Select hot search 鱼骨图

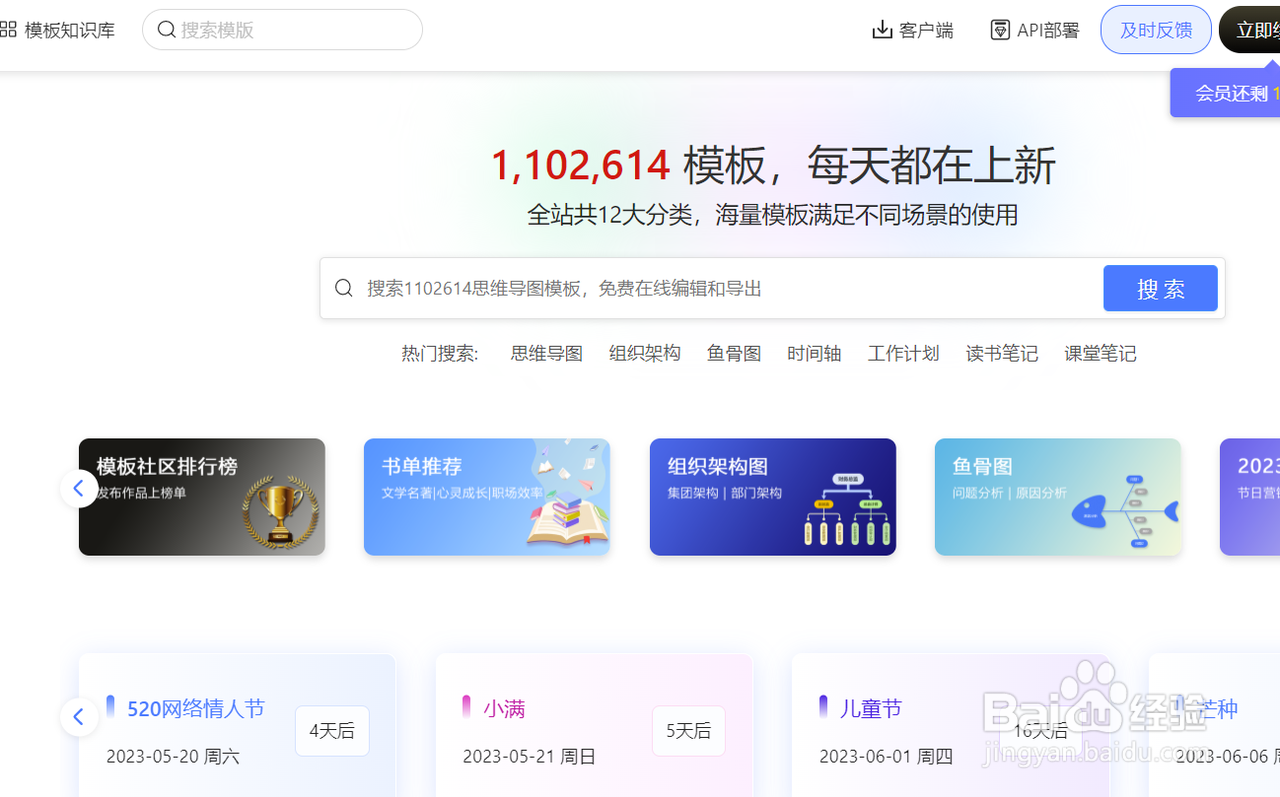point(734,353)
